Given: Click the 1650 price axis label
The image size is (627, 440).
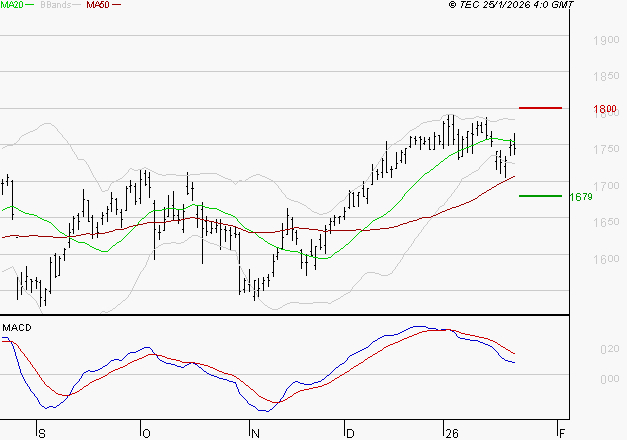Looking at the screenshot, I should tap(606, 222).
